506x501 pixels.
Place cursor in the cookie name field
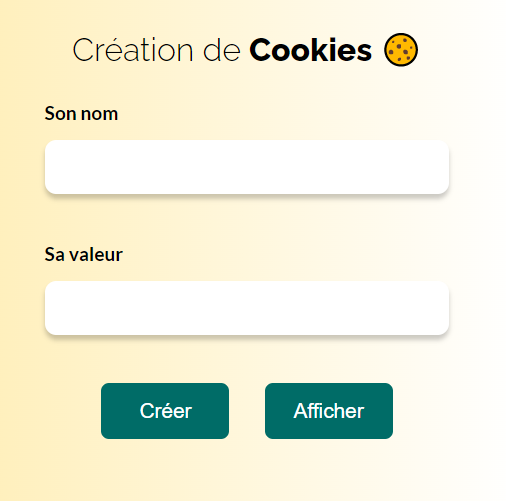247,167
